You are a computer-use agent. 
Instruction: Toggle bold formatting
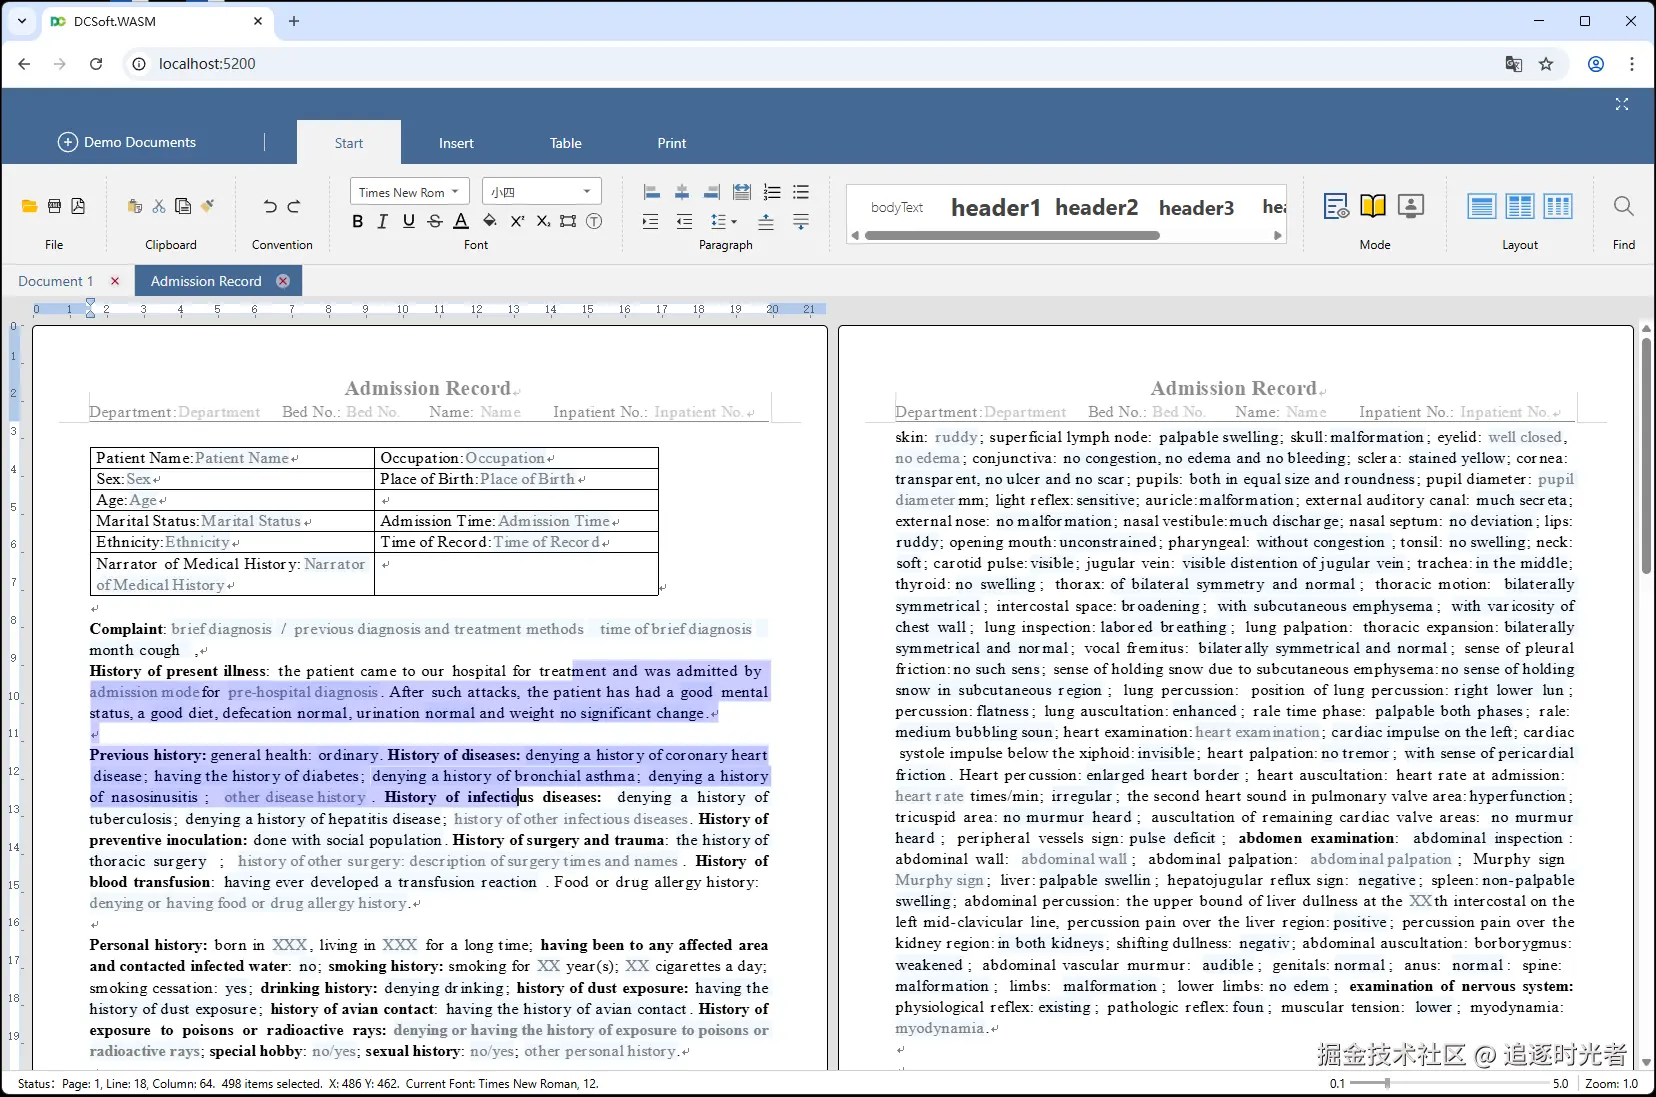pyautogui.click(x=357, y=221)
